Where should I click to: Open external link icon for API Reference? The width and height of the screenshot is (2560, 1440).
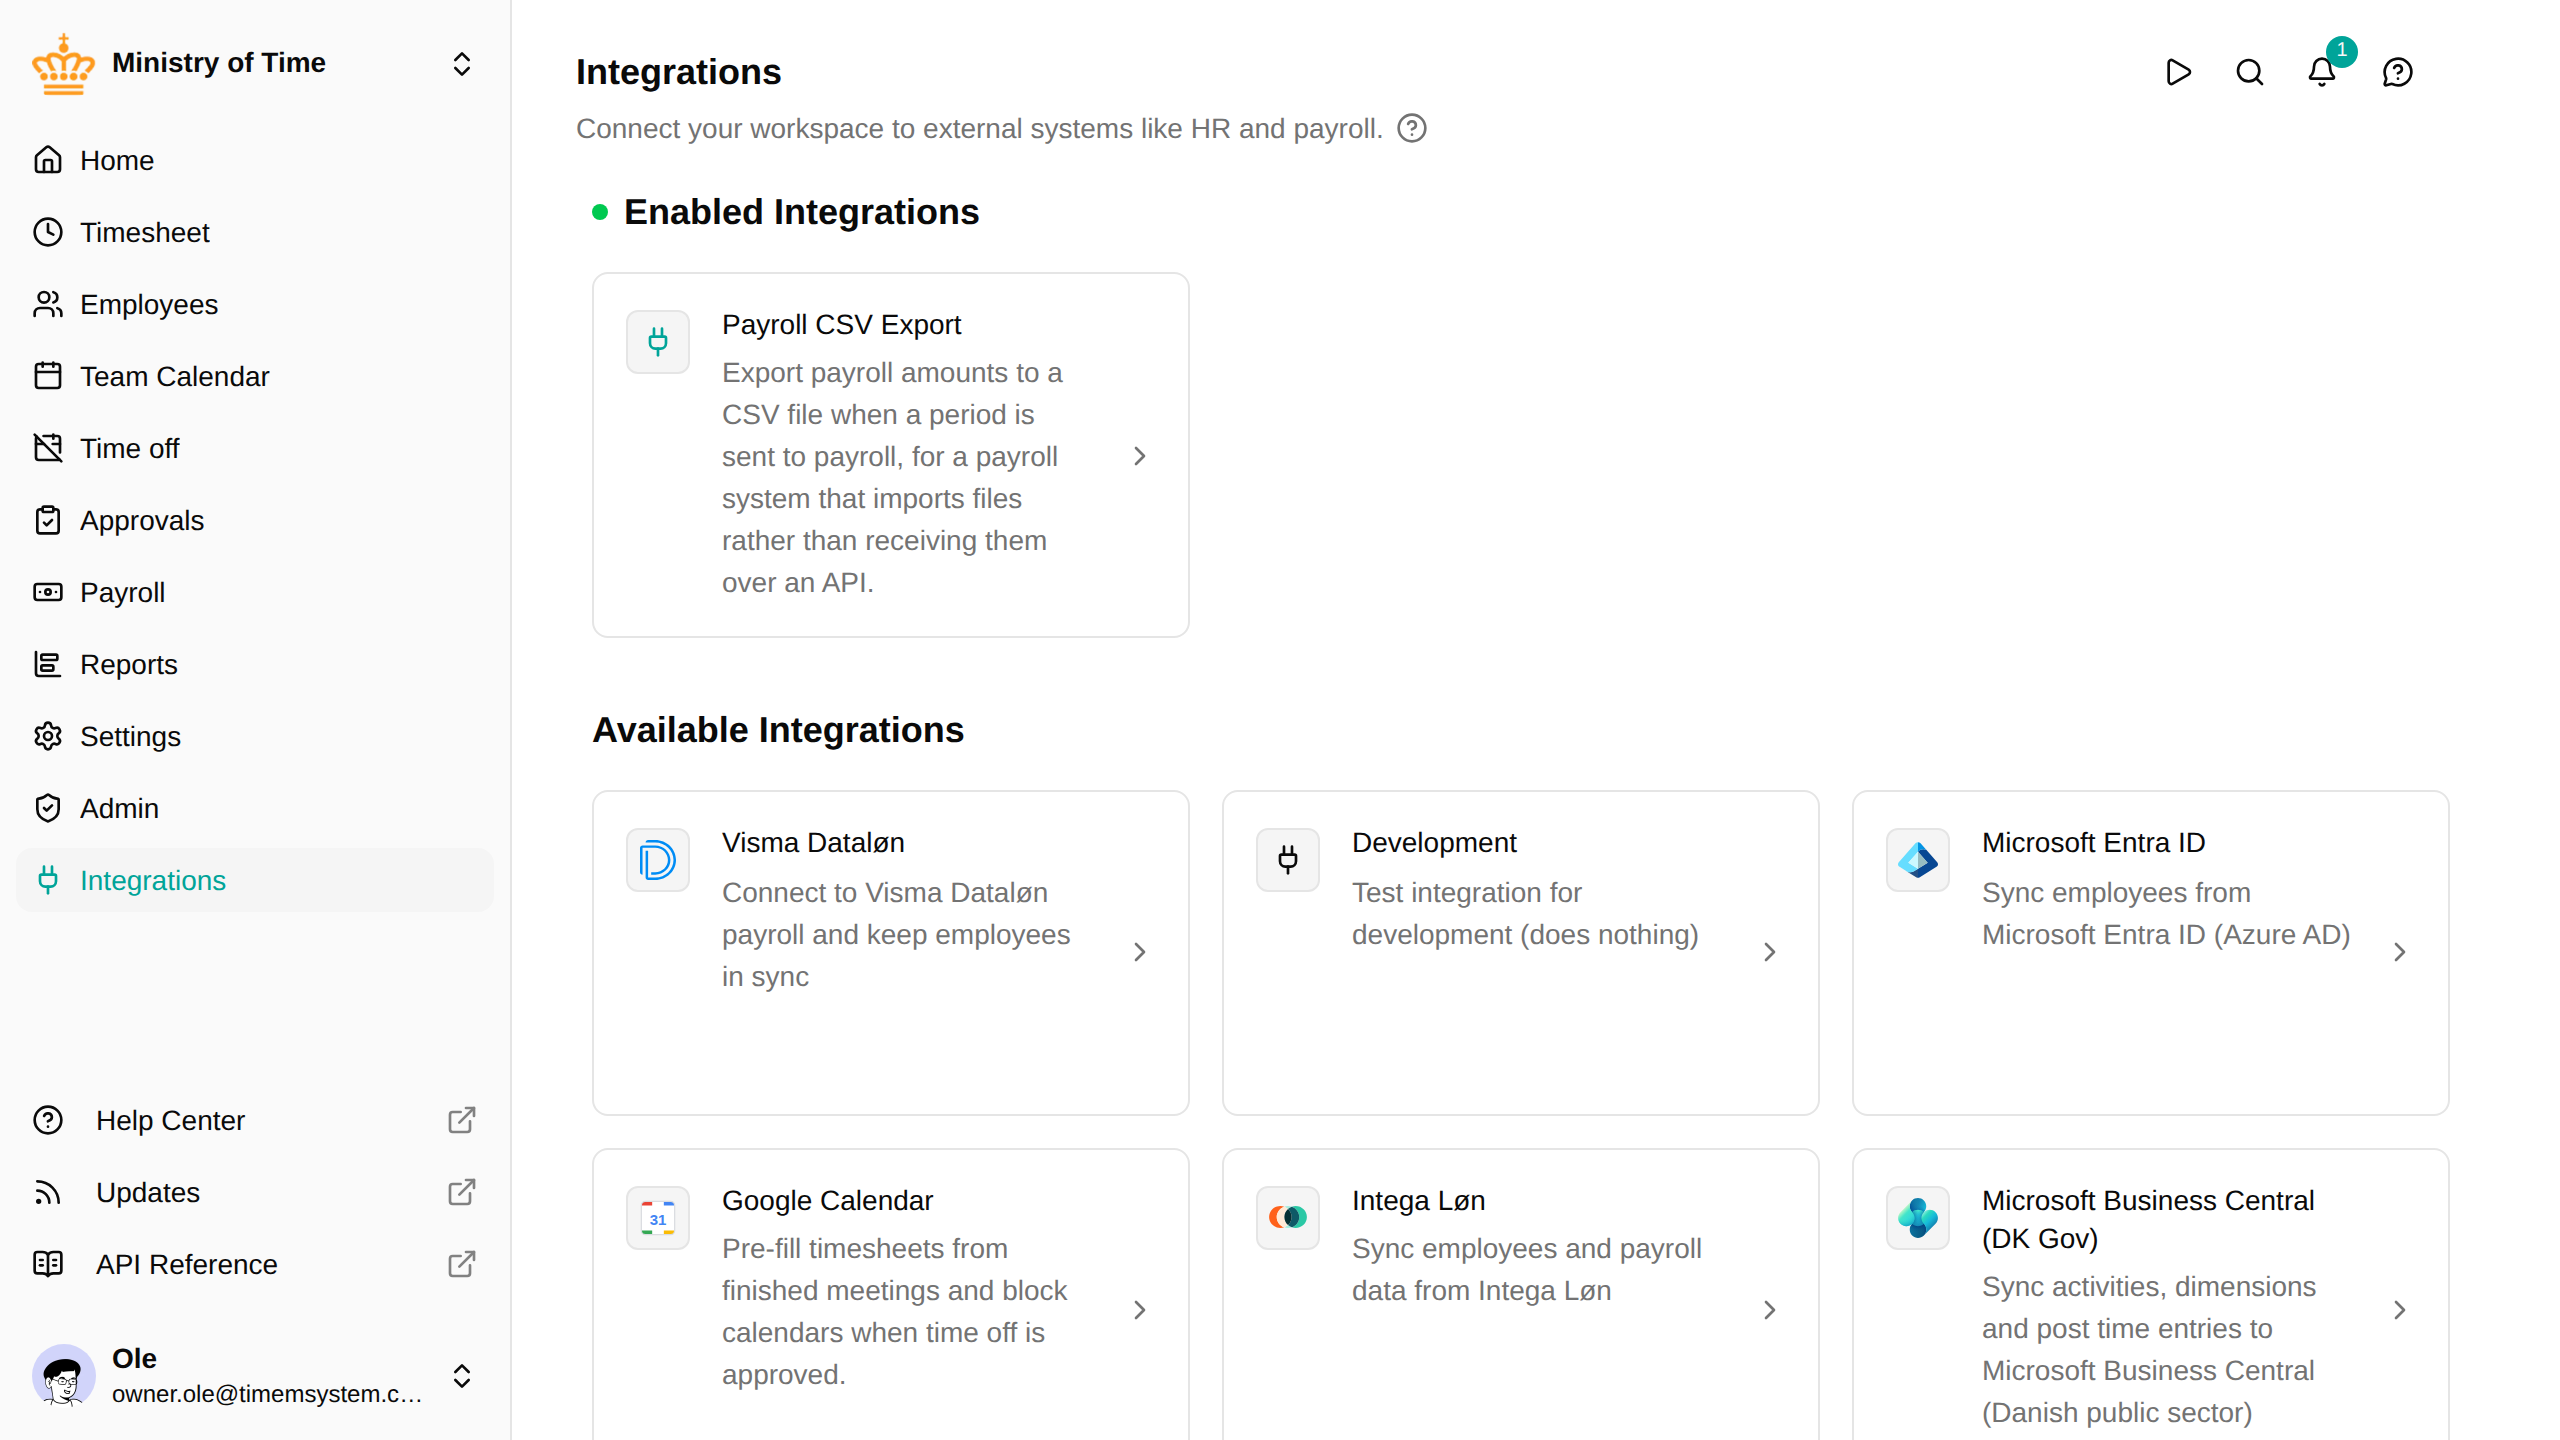coord(462,1264)
